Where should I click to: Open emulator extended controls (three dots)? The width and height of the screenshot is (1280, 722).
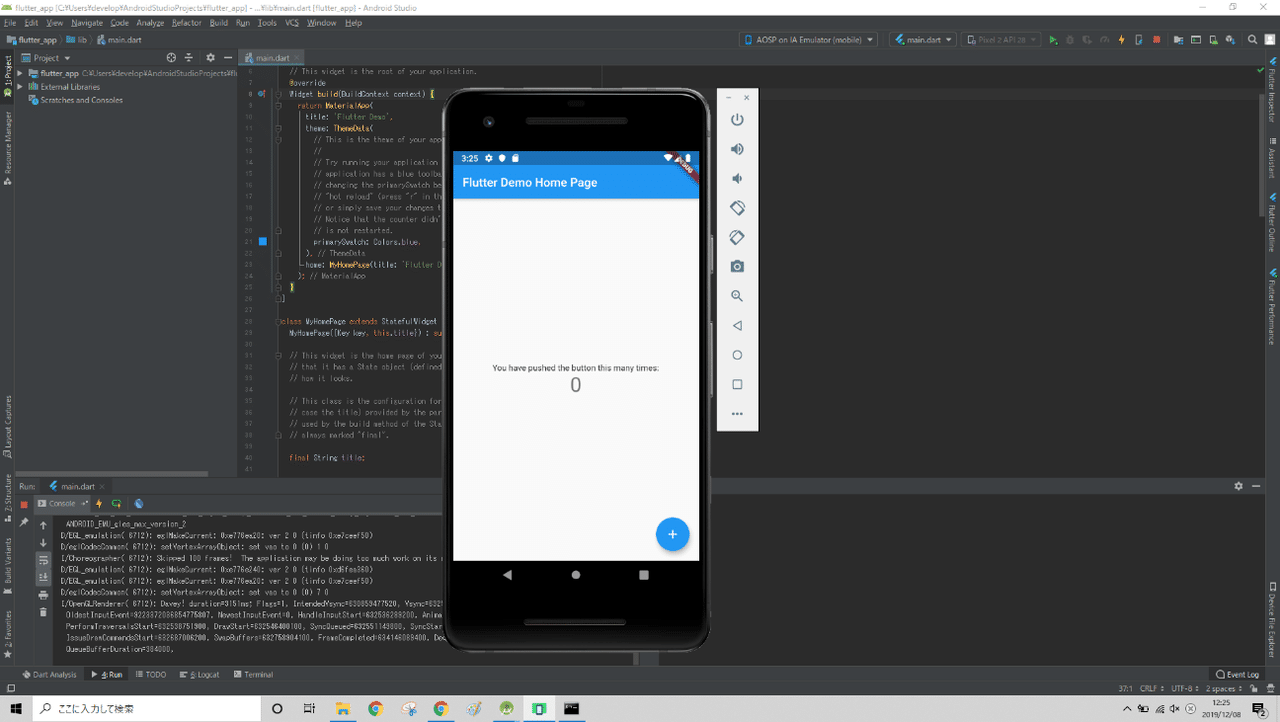[737, 414]
